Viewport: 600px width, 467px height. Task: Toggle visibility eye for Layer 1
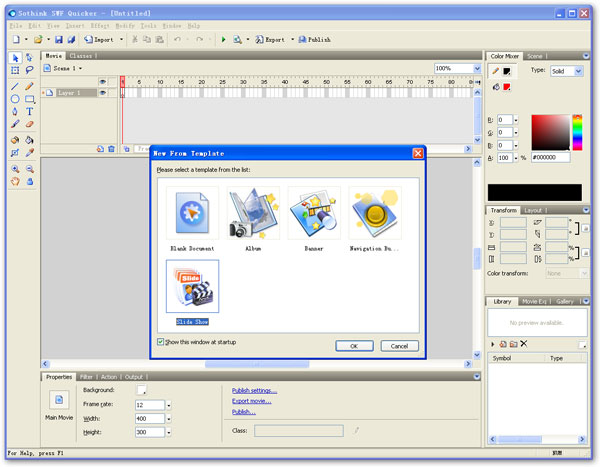[103, 93]
